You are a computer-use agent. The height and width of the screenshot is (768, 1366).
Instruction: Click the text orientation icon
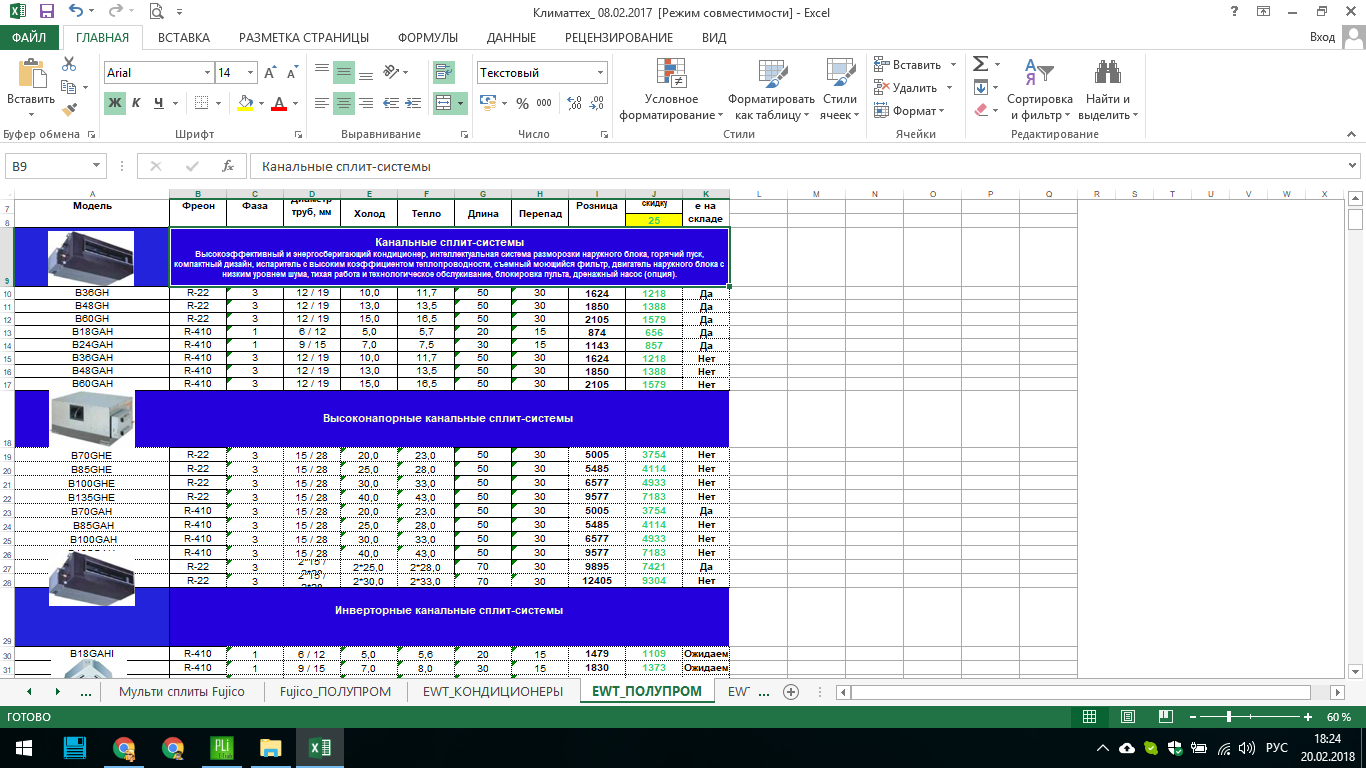392,72
